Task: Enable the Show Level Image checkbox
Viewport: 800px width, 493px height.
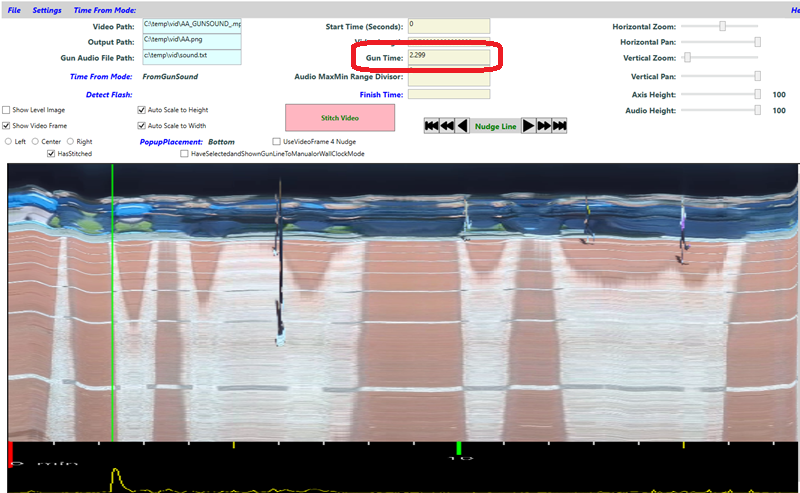Action: click(6, 110)
